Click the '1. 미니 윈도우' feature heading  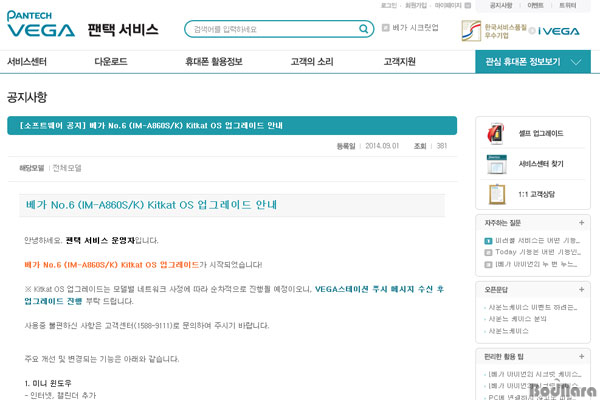click(48, 383)
